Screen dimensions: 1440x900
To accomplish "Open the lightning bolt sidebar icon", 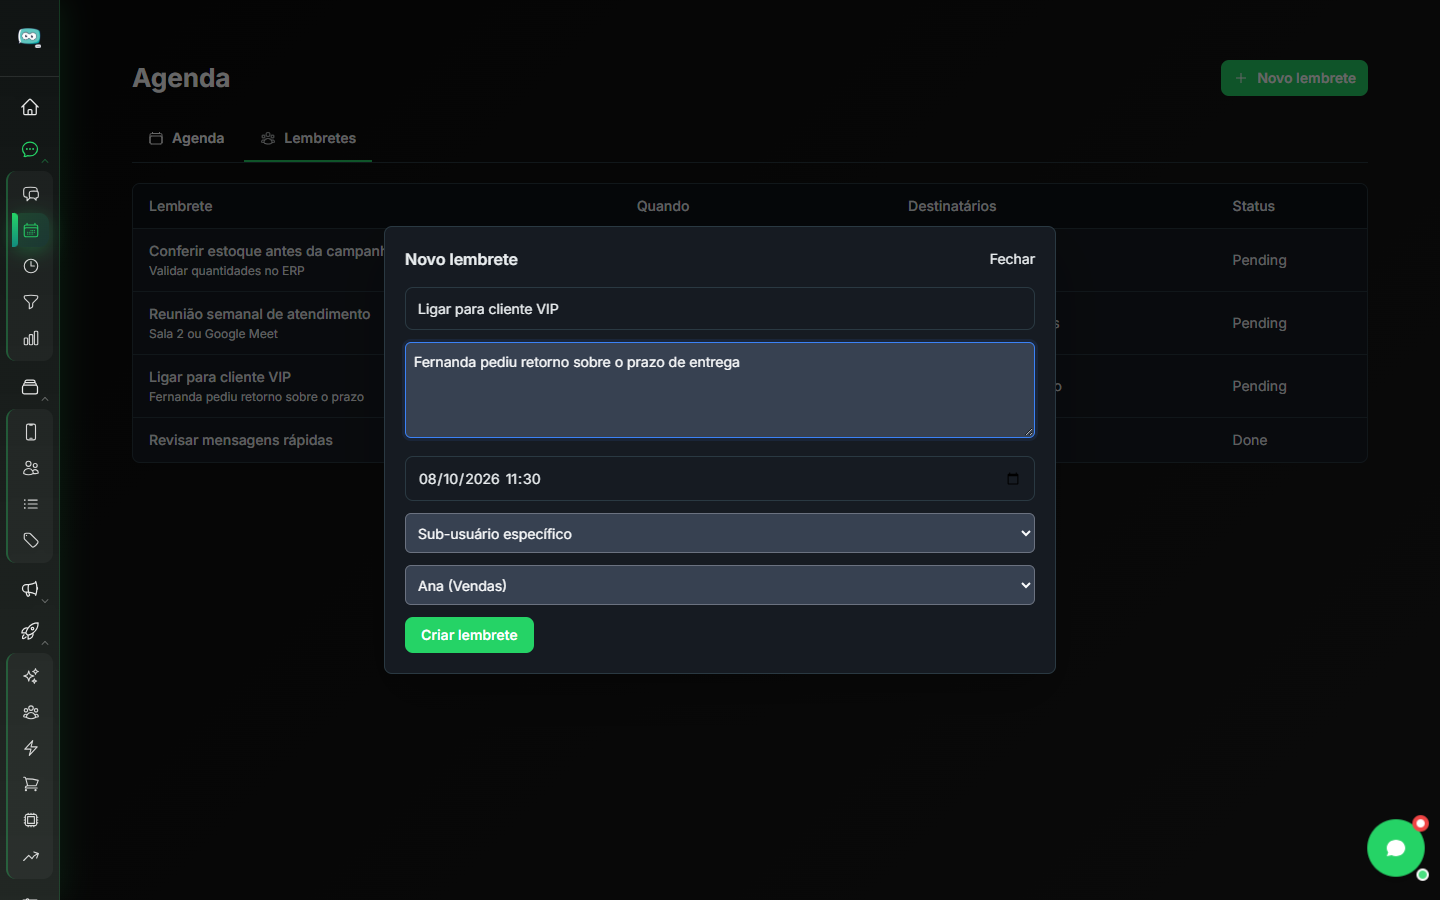I will (x=31, y=748).
